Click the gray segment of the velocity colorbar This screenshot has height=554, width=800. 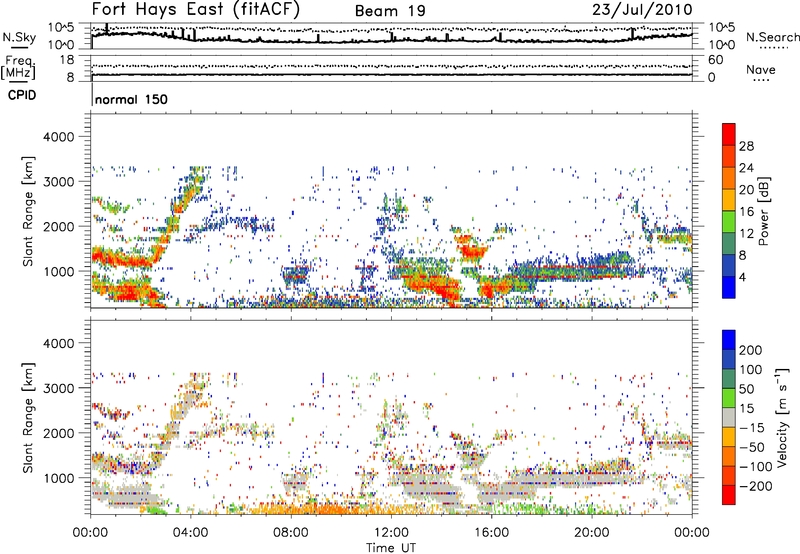(729, 417)
